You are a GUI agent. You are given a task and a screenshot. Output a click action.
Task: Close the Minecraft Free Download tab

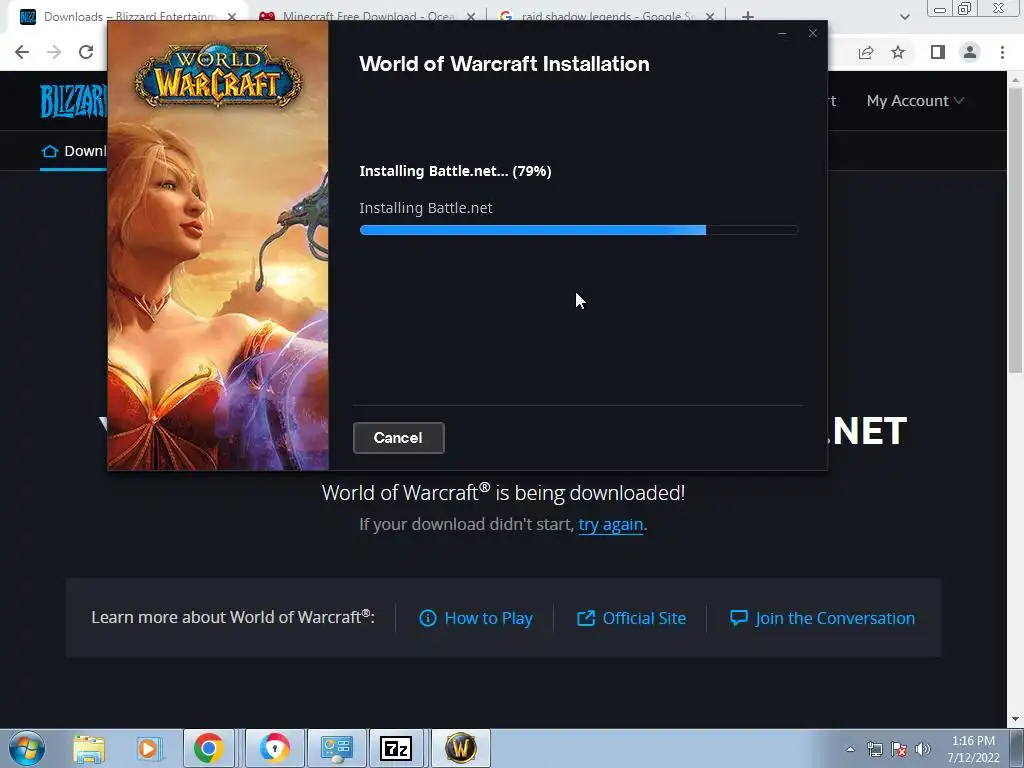pos(471,17)
